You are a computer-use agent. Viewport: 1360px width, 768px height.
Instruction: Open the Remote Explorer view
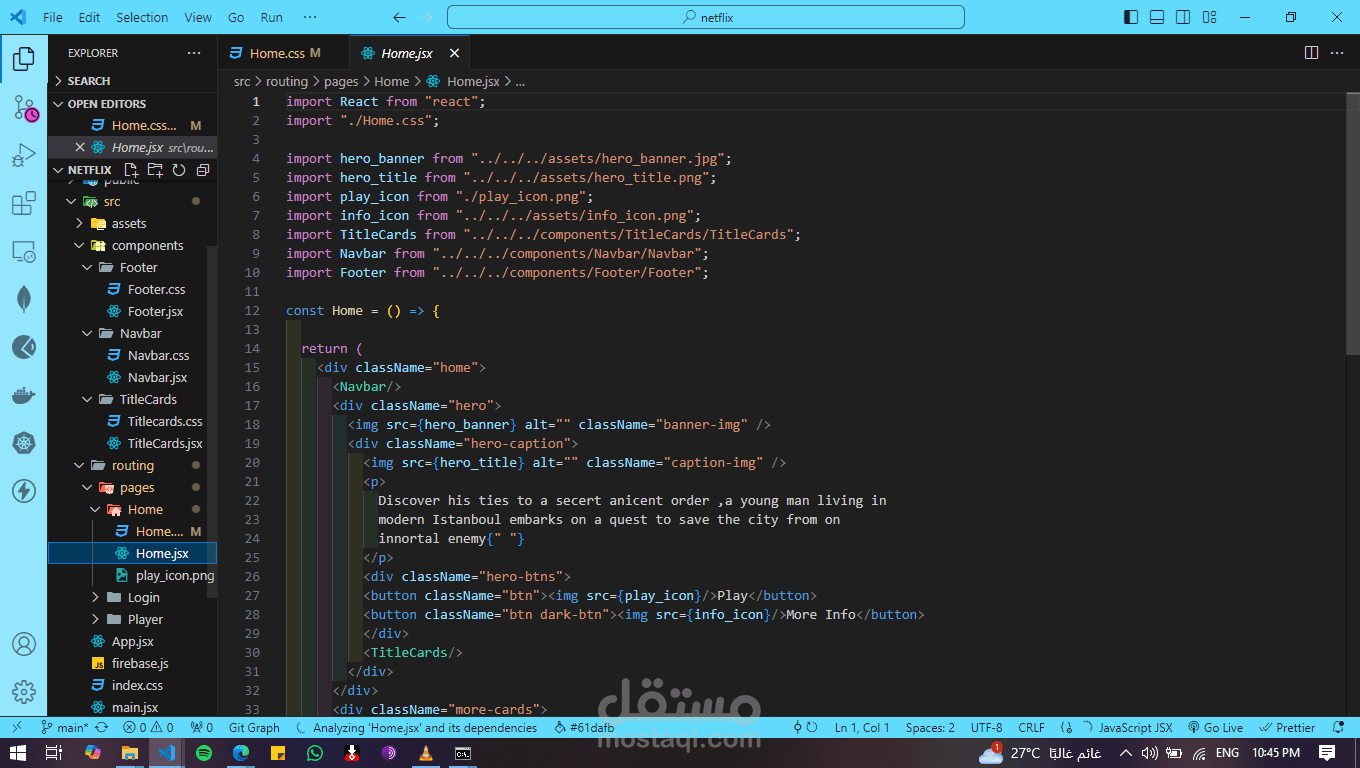[x=24, y=252]
